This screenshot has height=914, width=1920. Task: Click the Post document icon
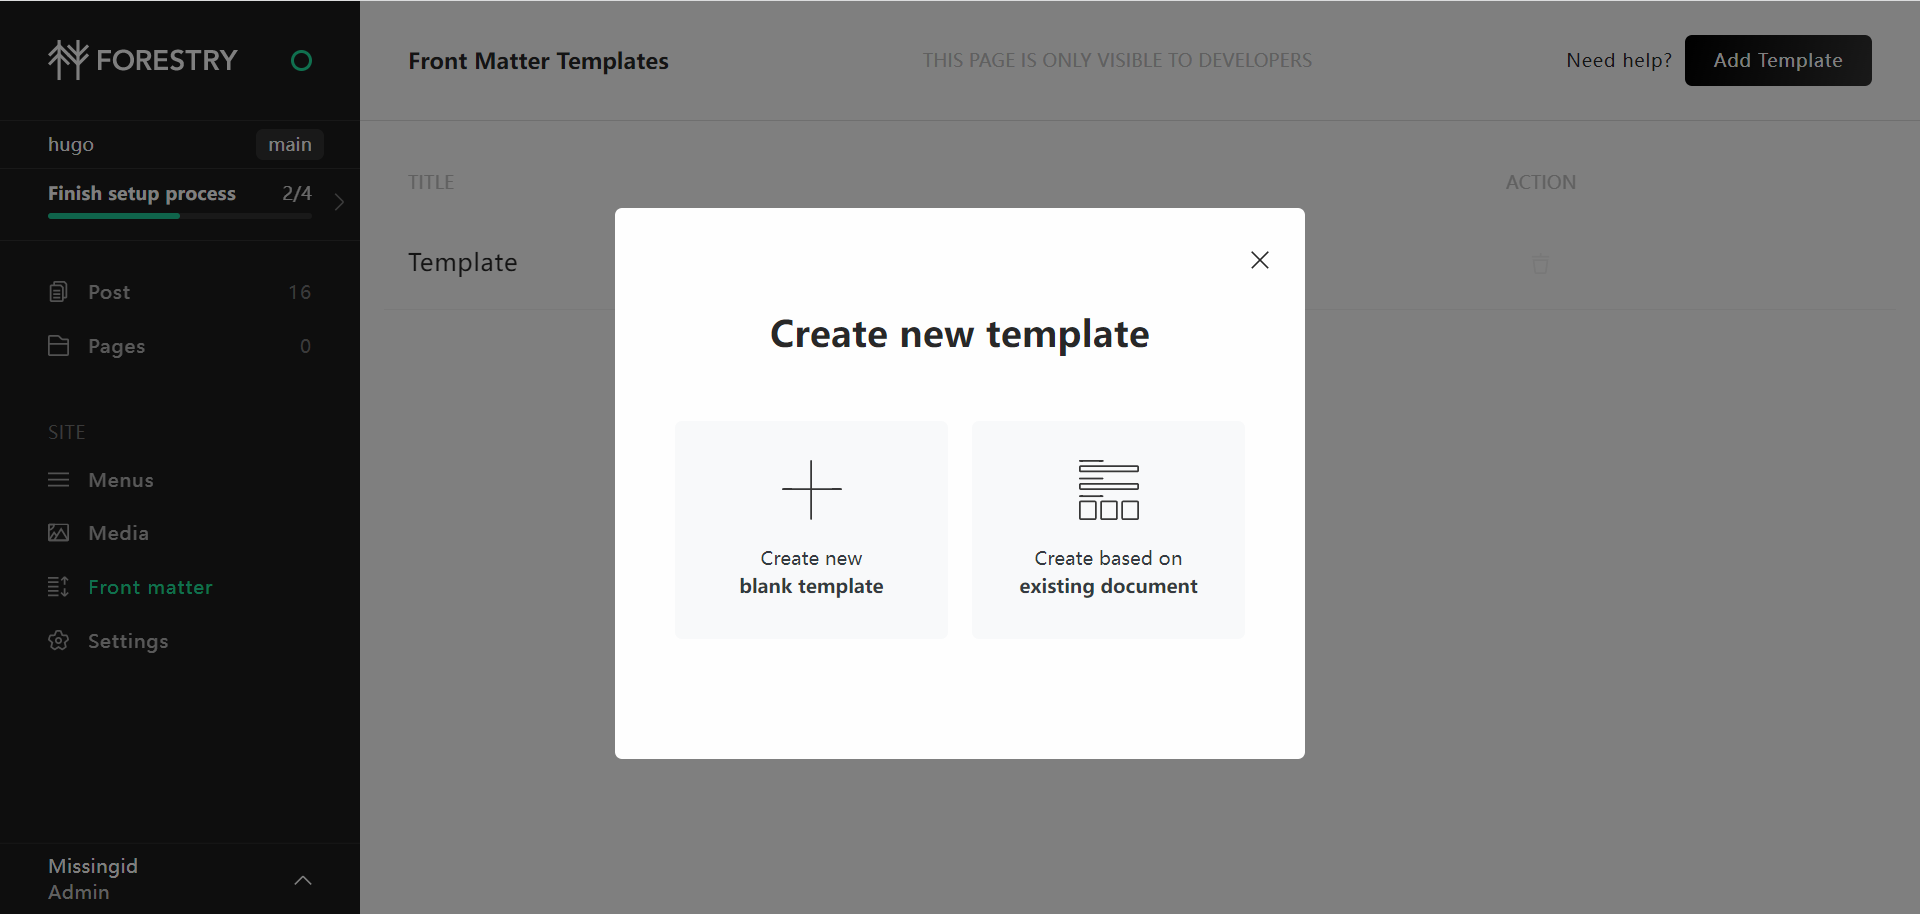[x=59, y=292]
